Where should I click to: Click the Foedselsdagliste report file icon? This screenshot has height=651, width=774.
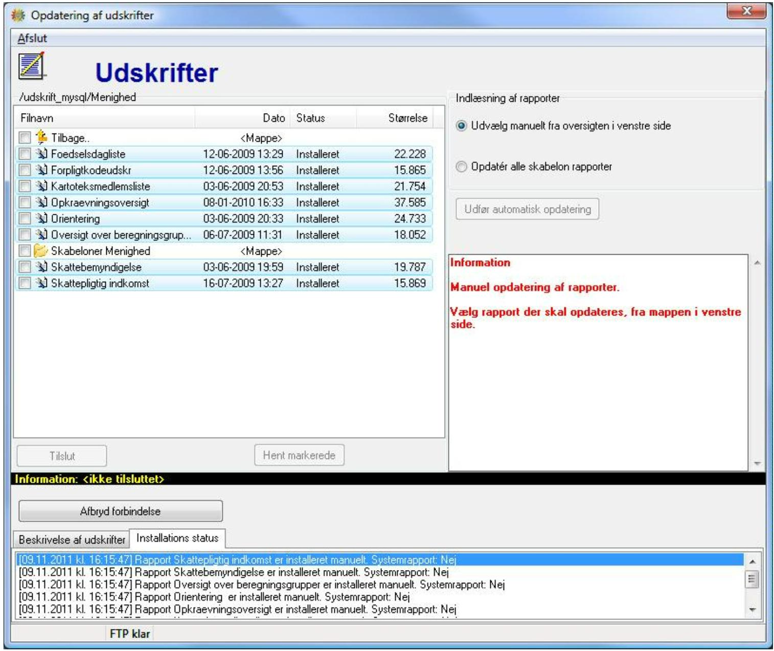point(42,153)
